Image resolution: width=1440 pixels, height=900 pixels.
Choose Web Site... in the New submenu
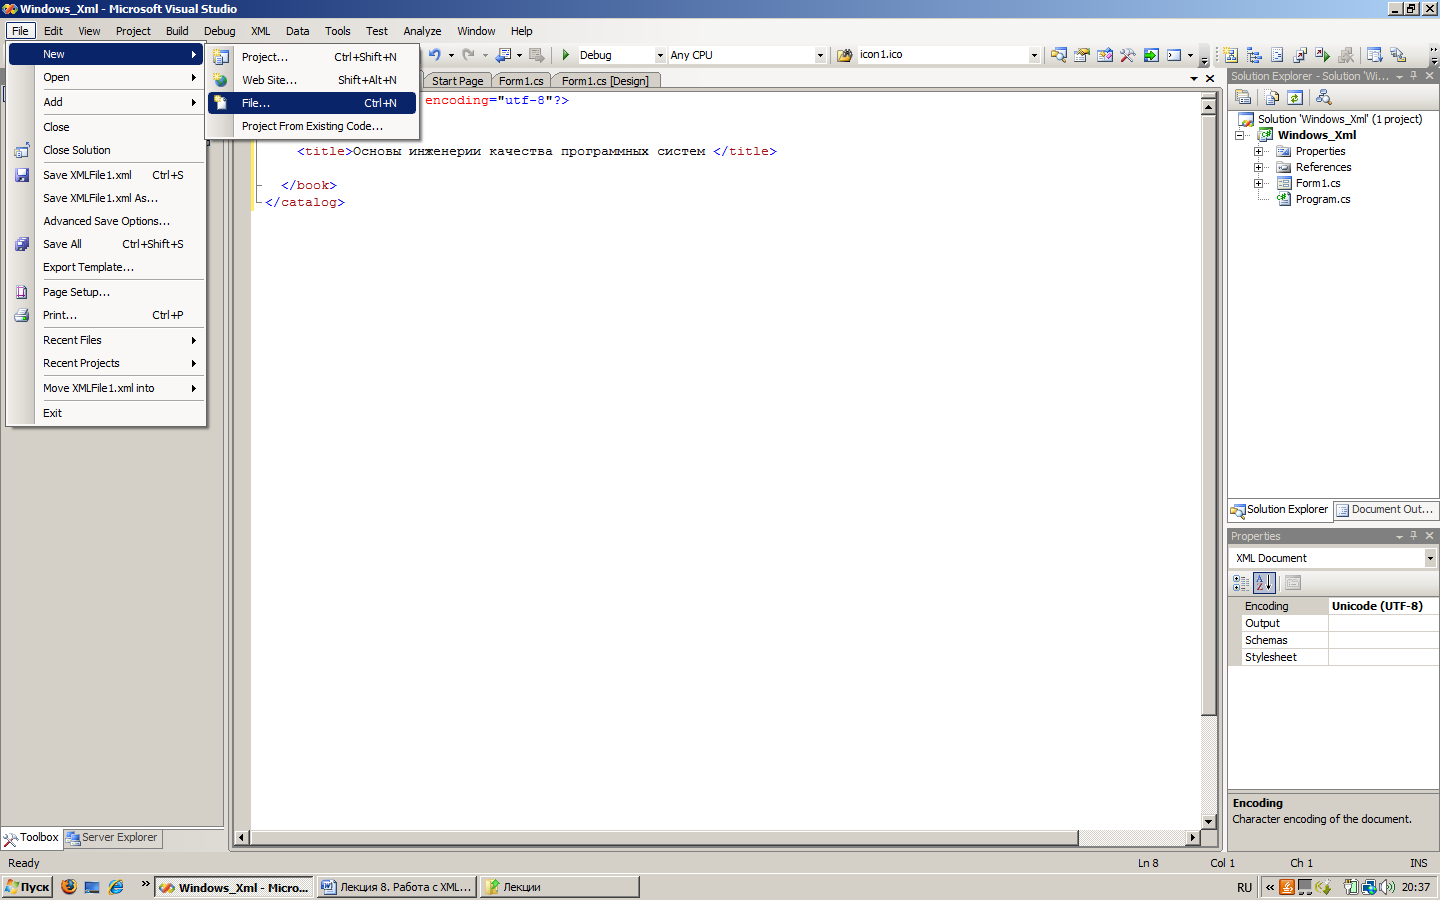[312, 80]
